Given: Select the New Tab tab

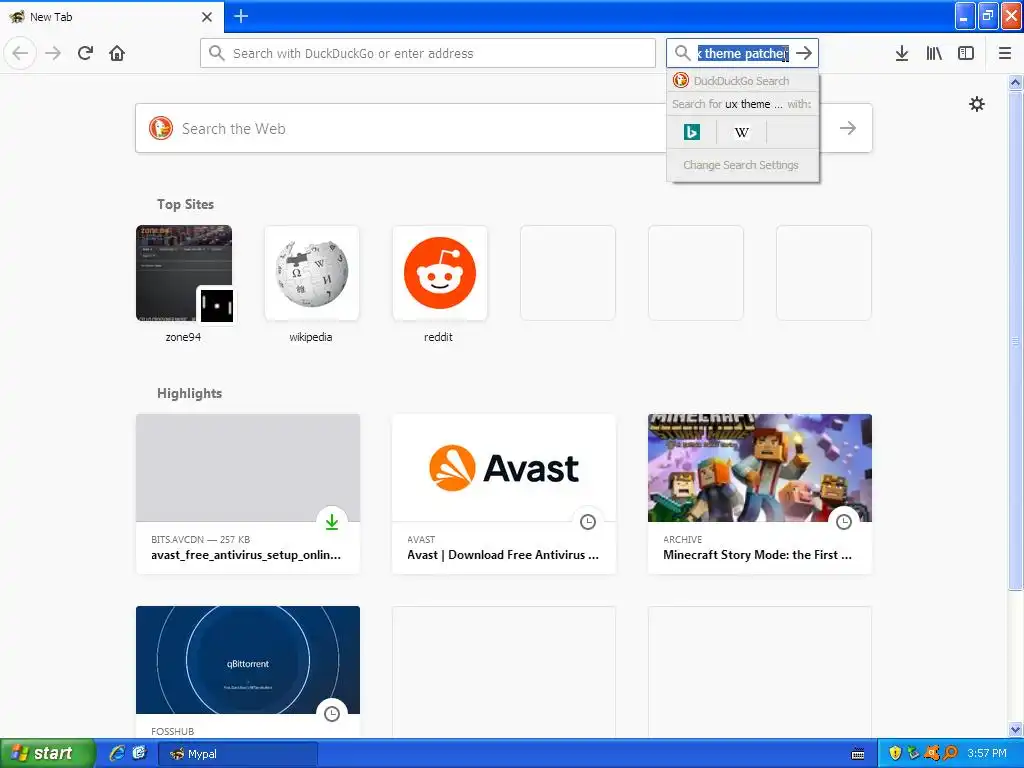Looking at the screenshot, I should click(x=112, y=17).
